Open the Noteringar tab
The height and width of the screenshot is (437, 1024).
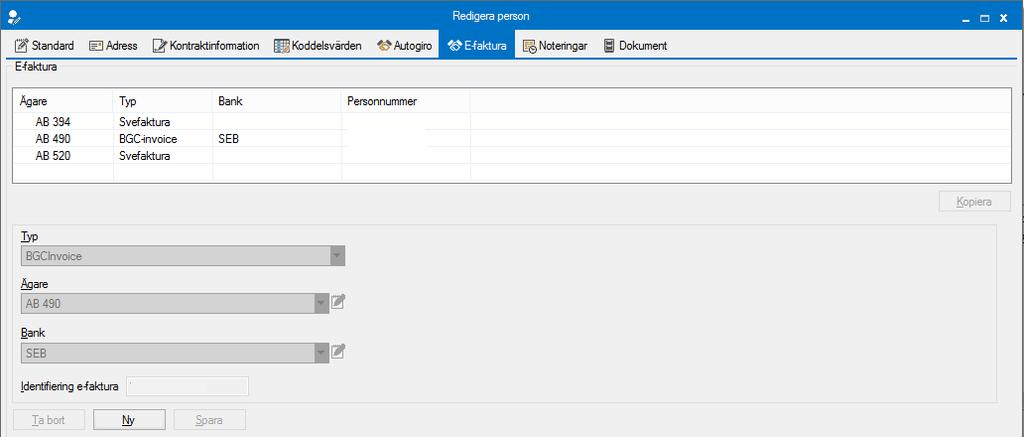(555, 46)
